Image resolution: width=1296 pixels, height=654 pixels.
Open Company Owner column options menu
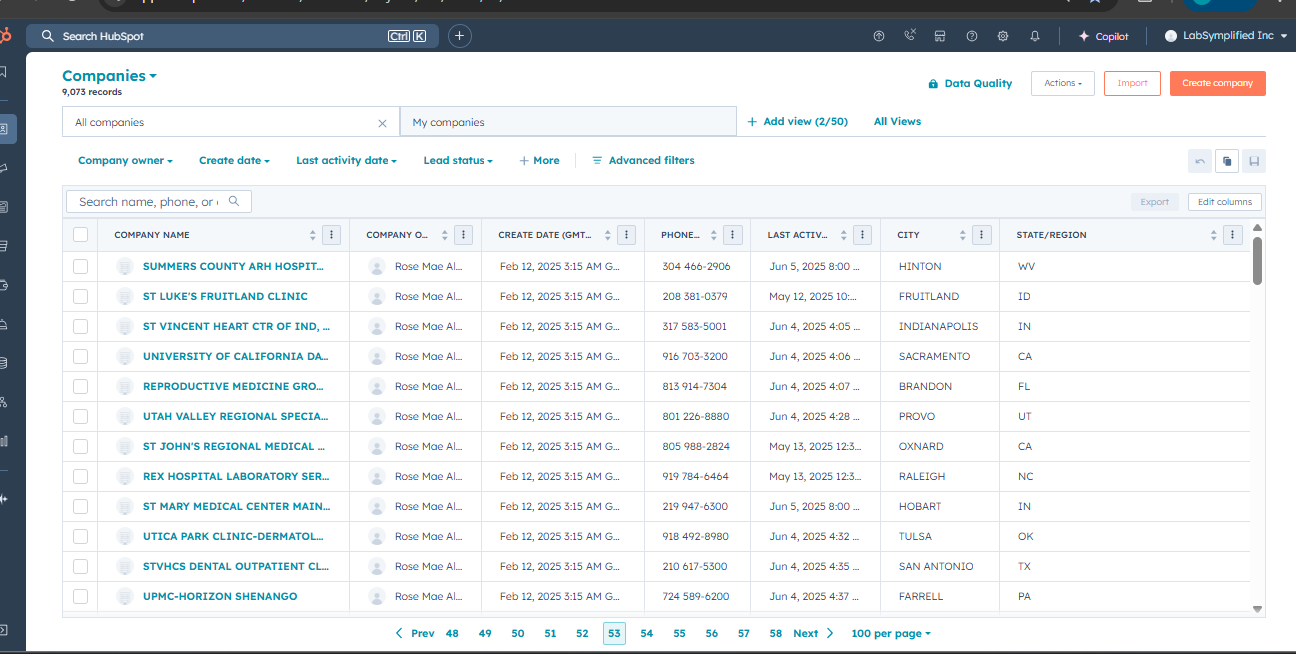463,235
